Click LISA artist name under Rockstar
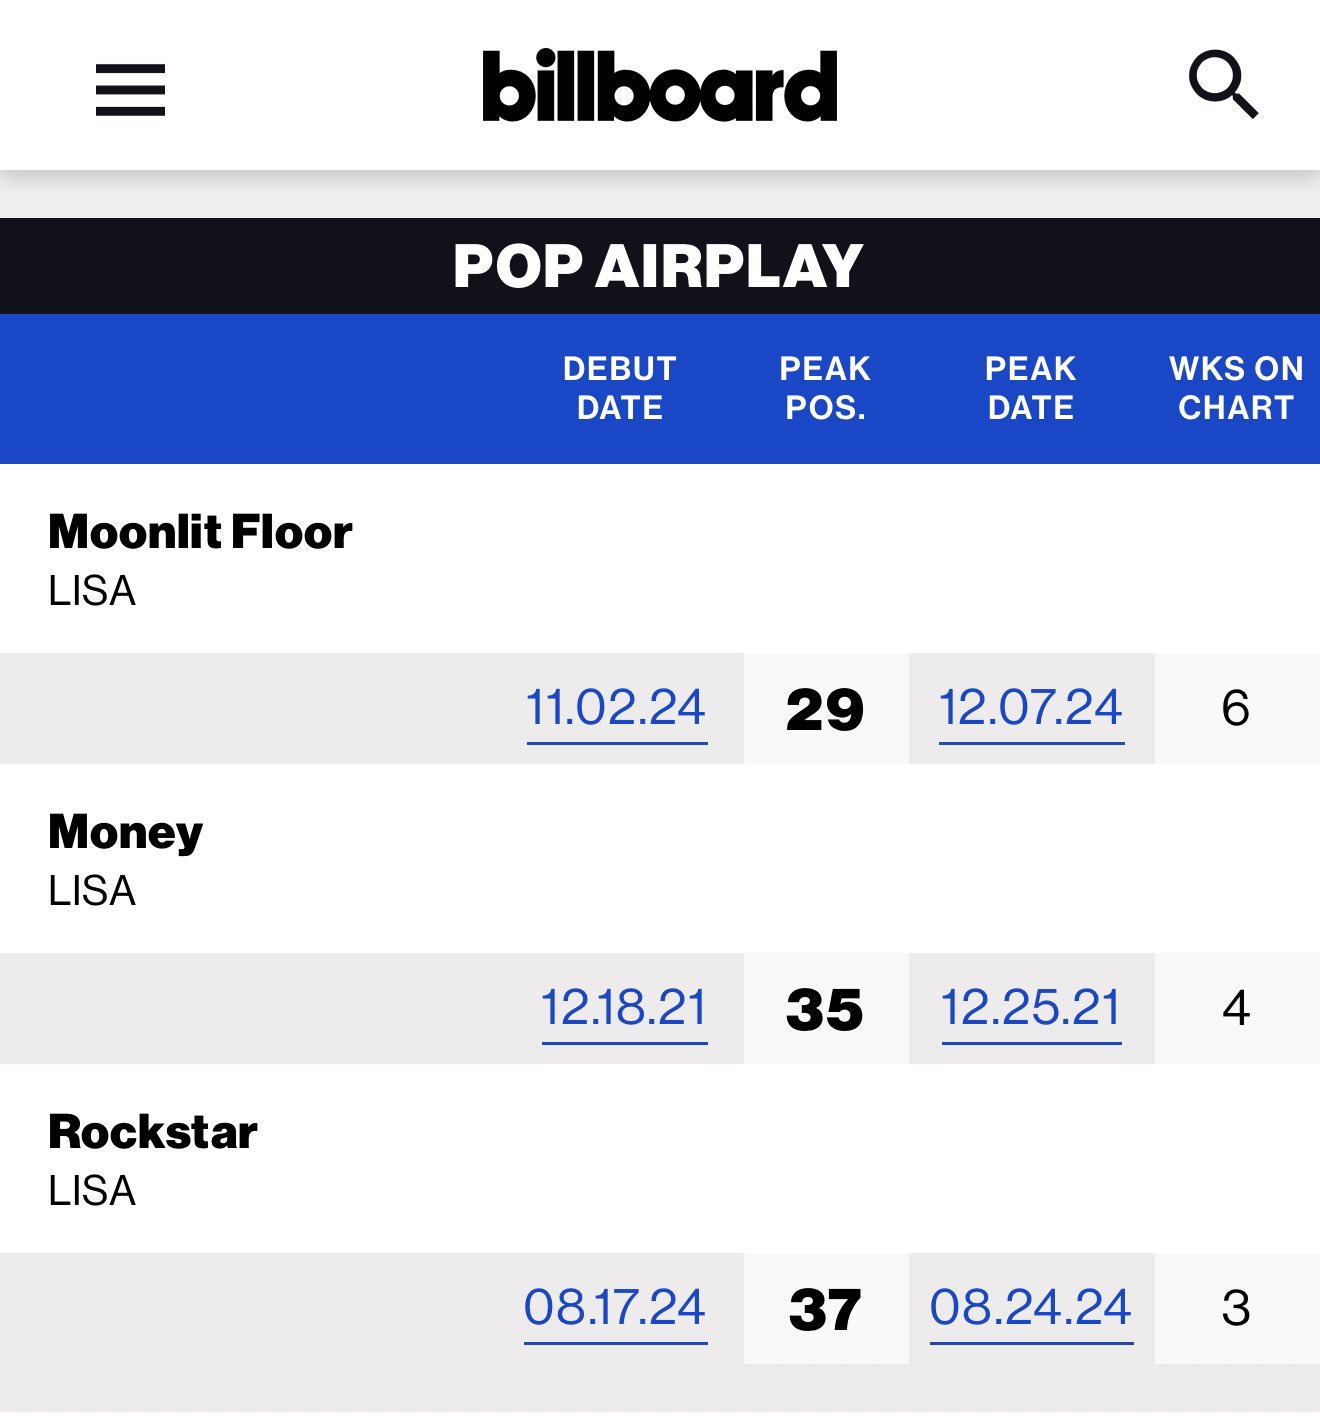 click(92, 1191)
